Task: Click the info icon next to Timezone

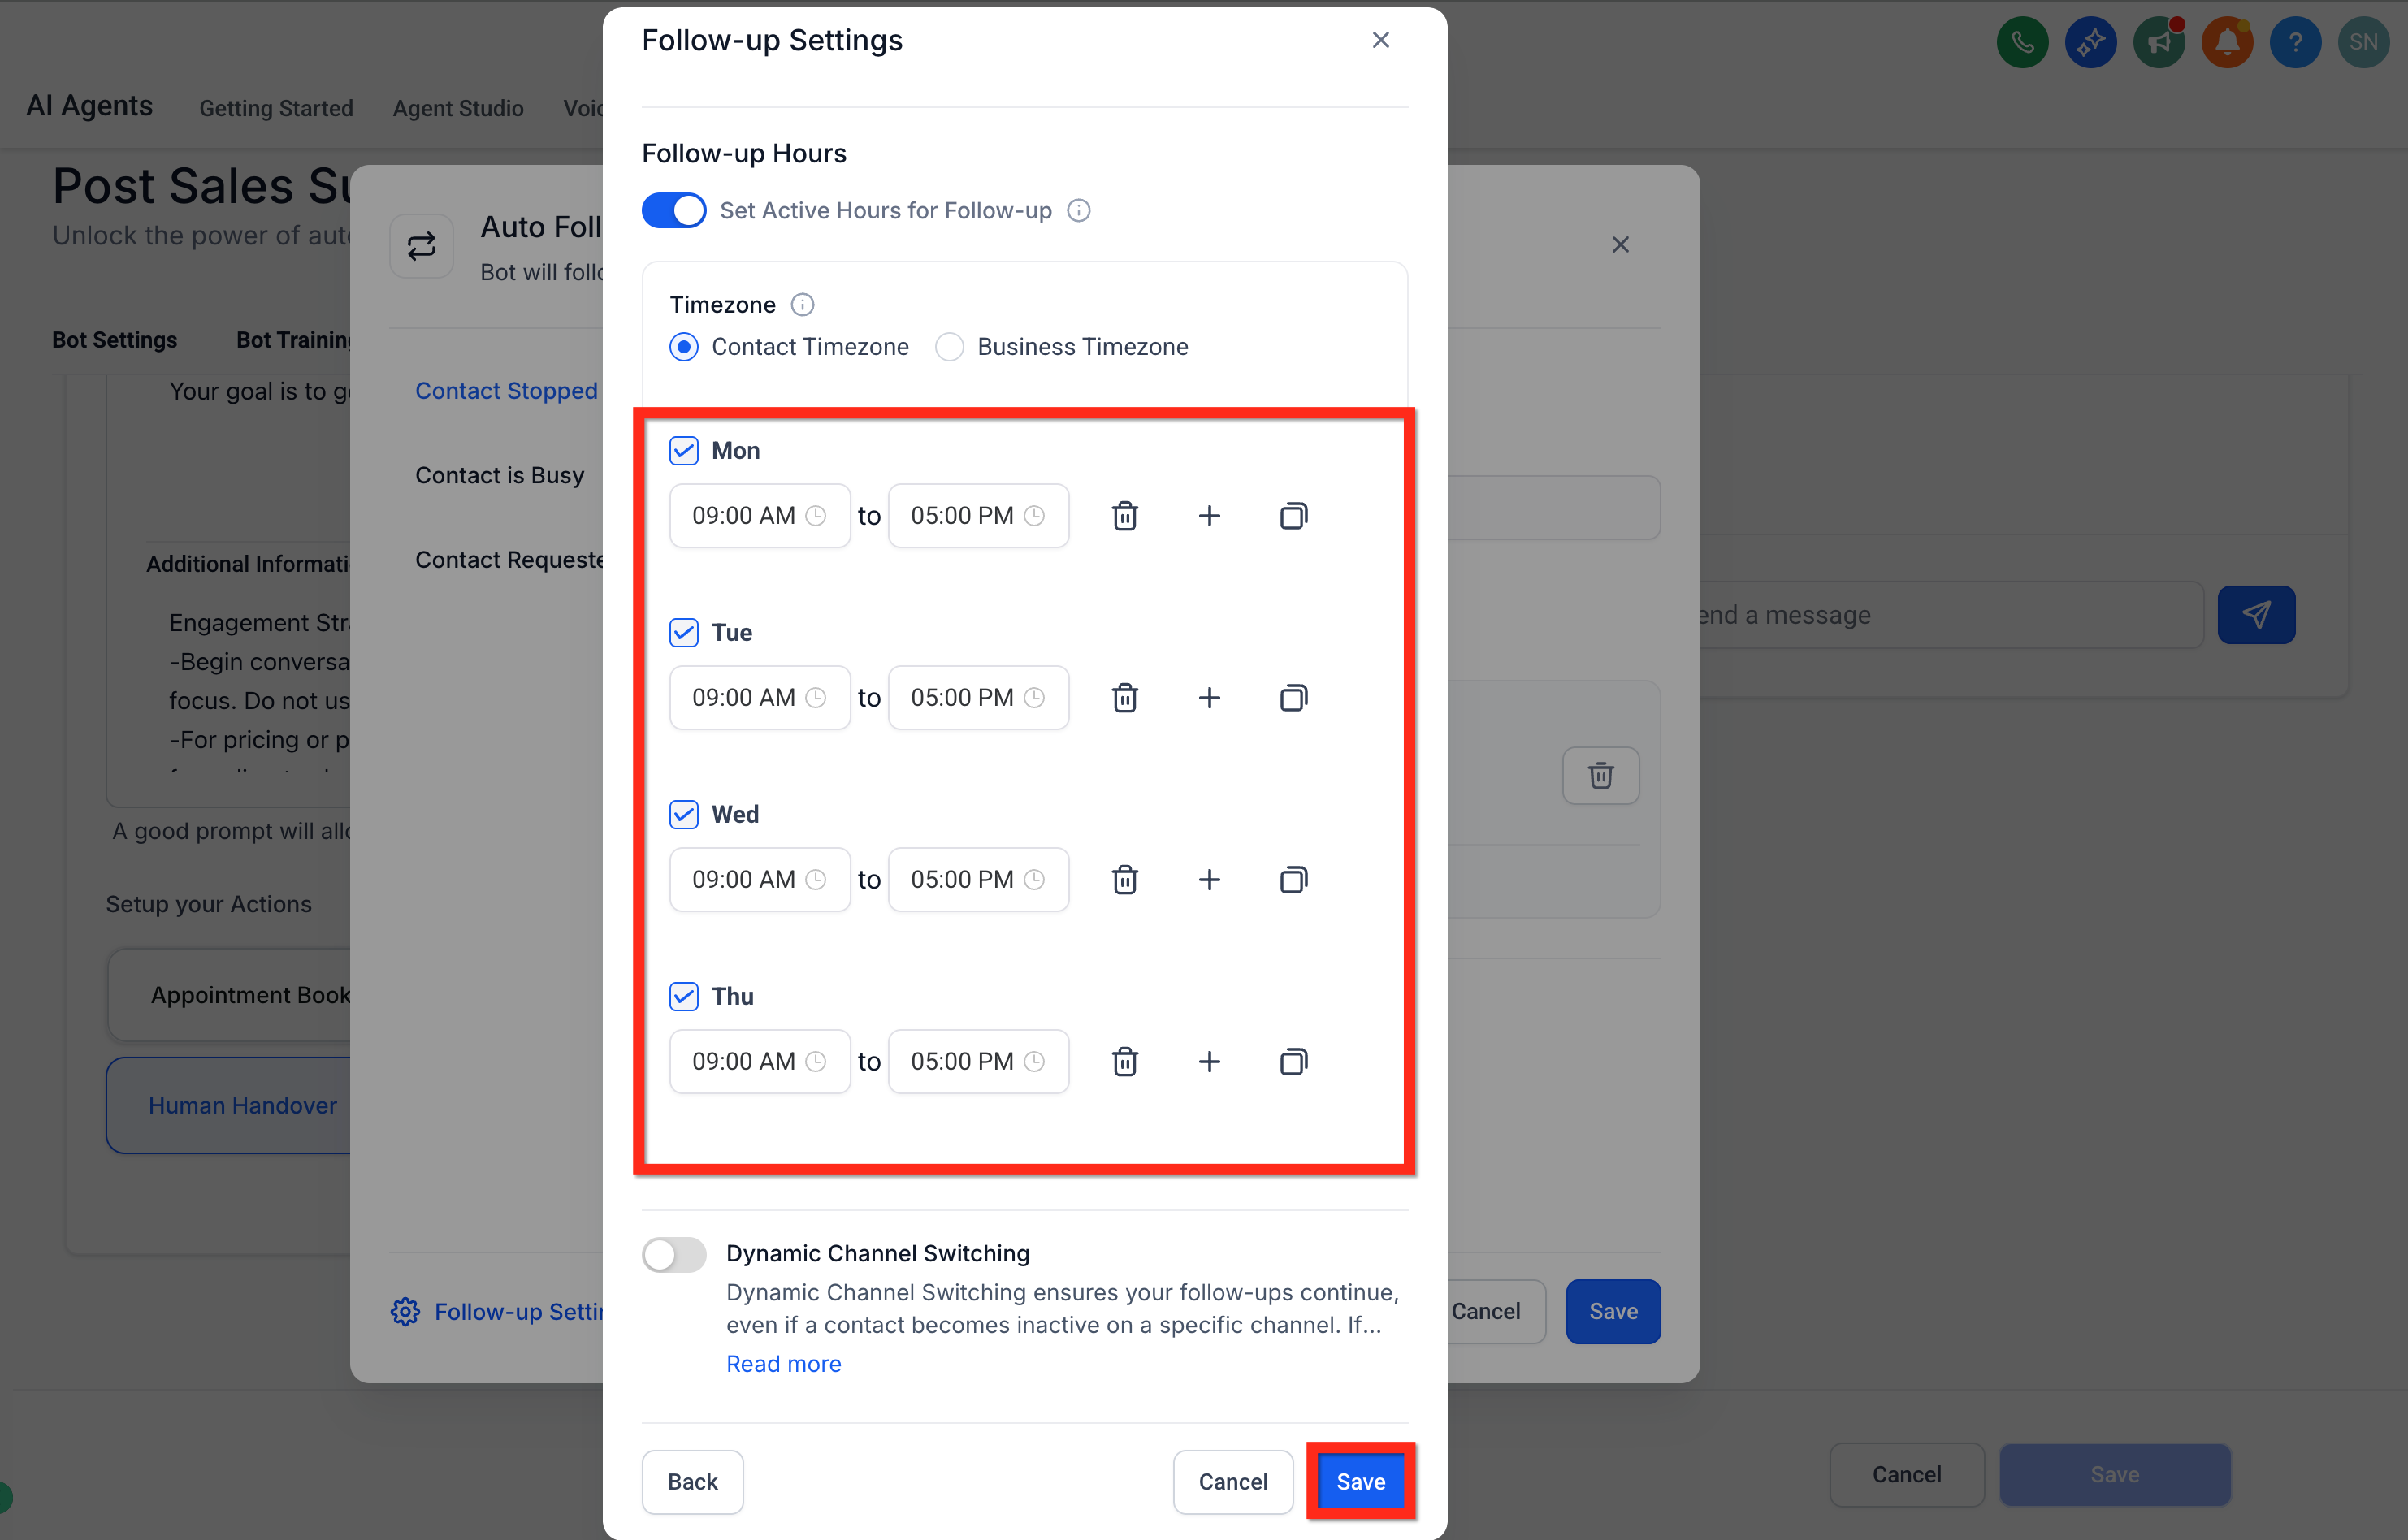Action: [x=802, y=304]
